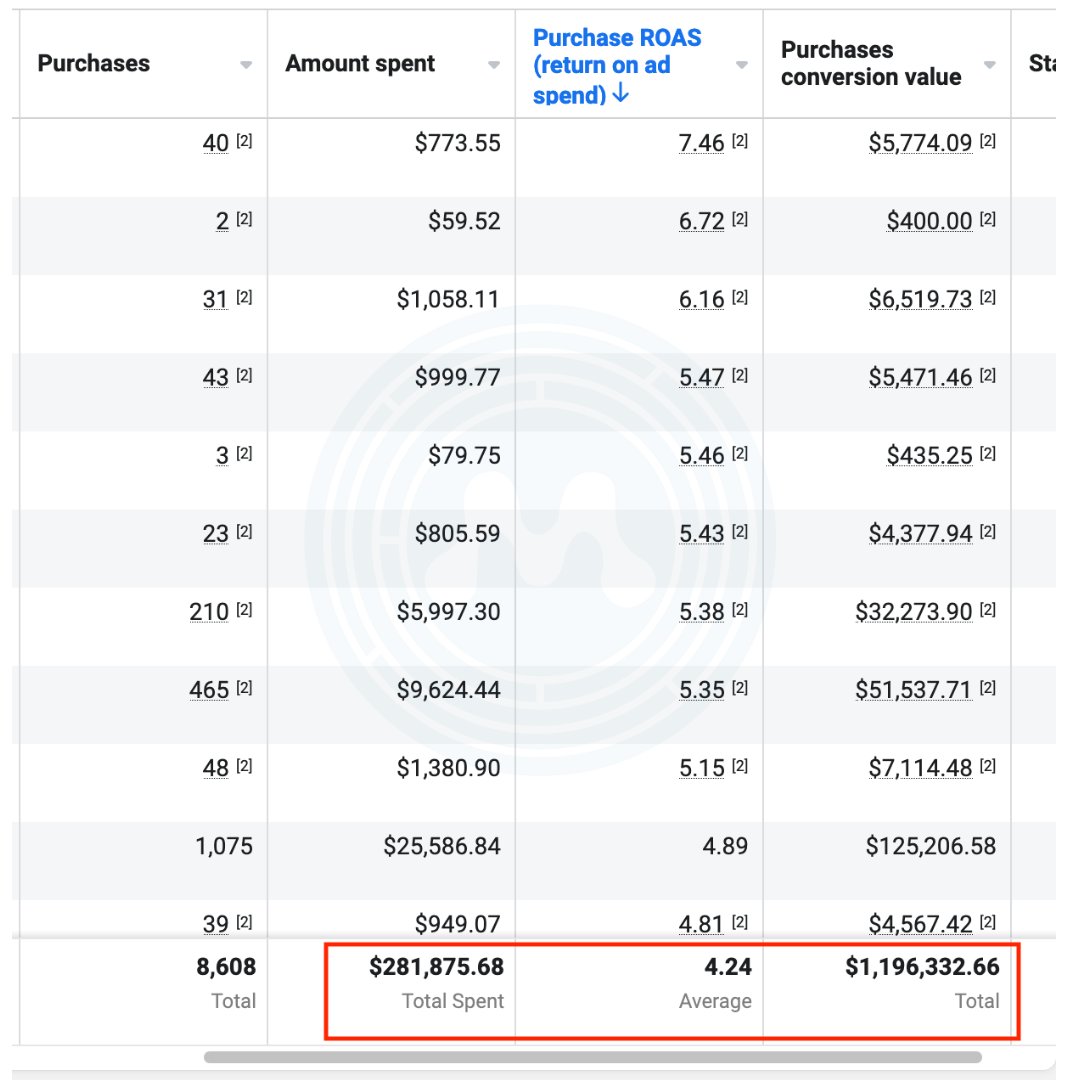Sort by Purchase ROAS header text

[616, 65]
